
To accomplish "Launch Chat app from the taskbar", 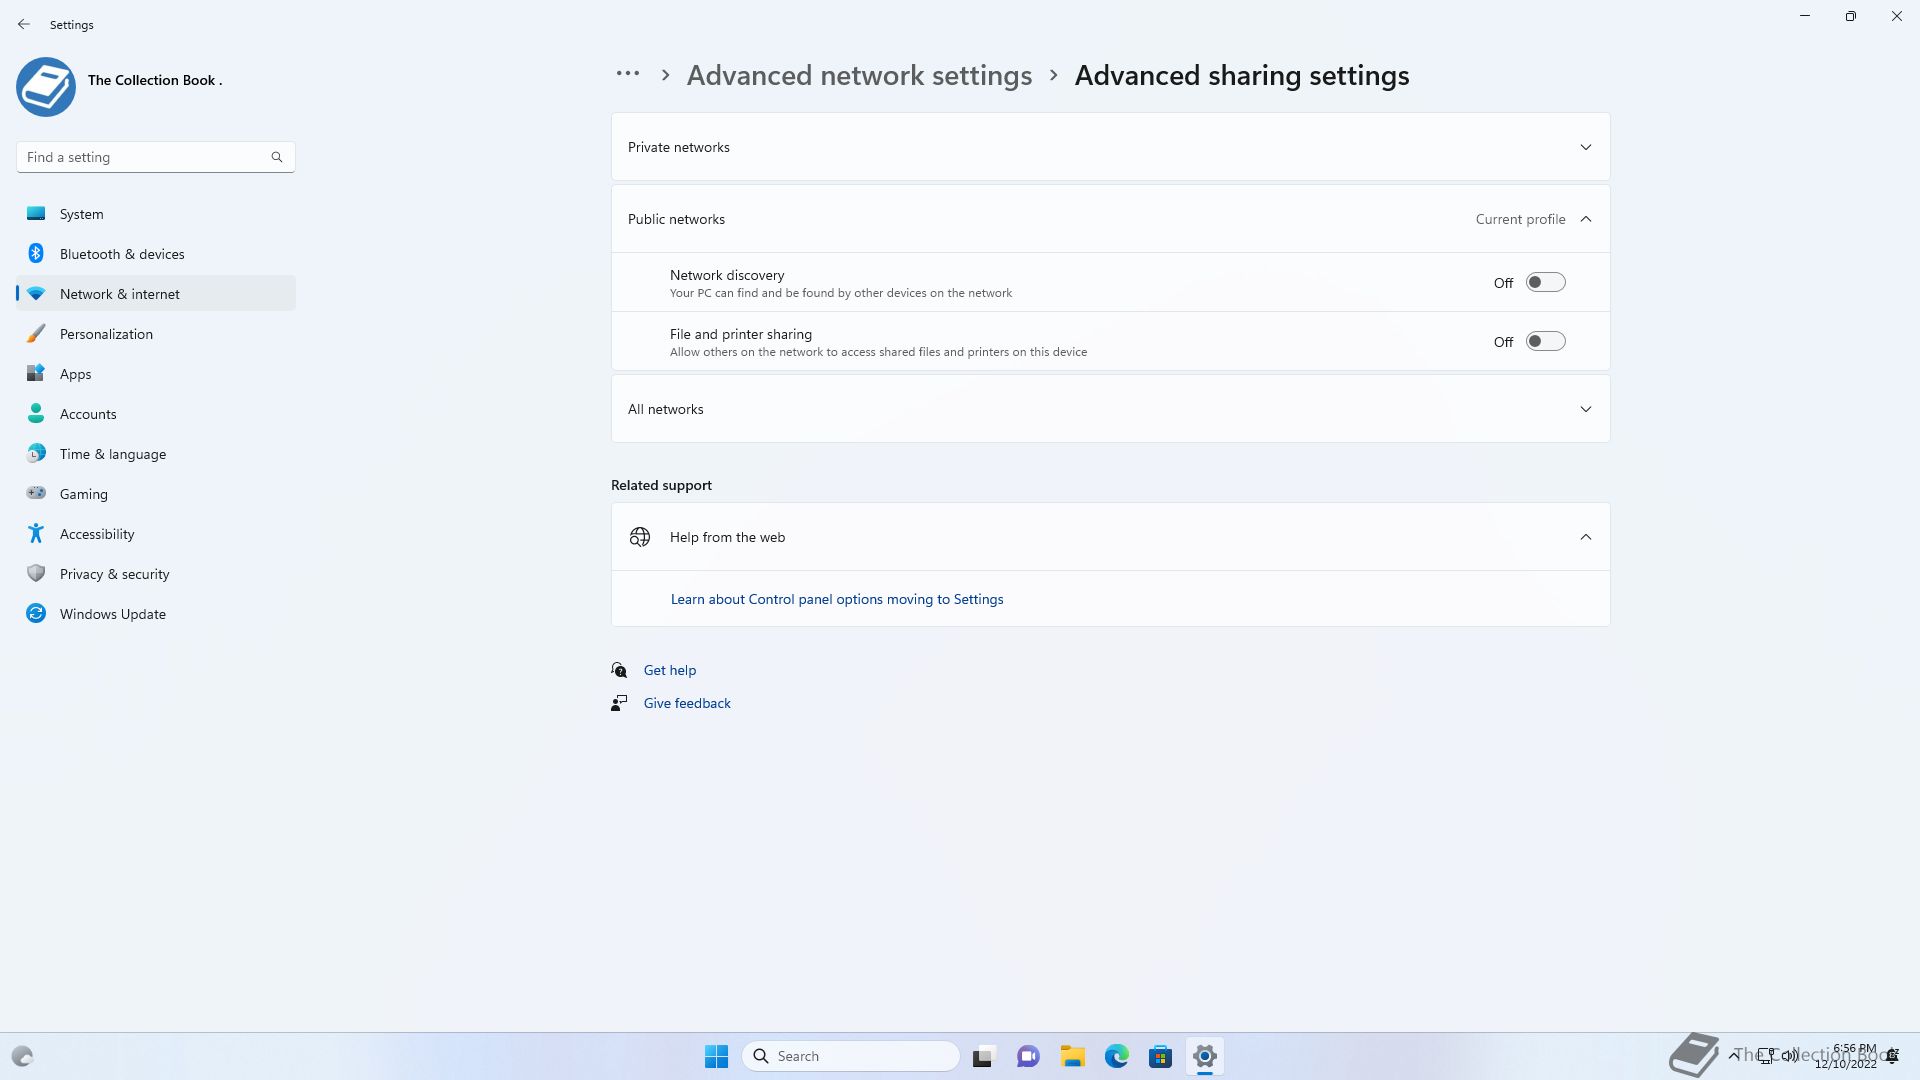I will pos(1028,1056).
